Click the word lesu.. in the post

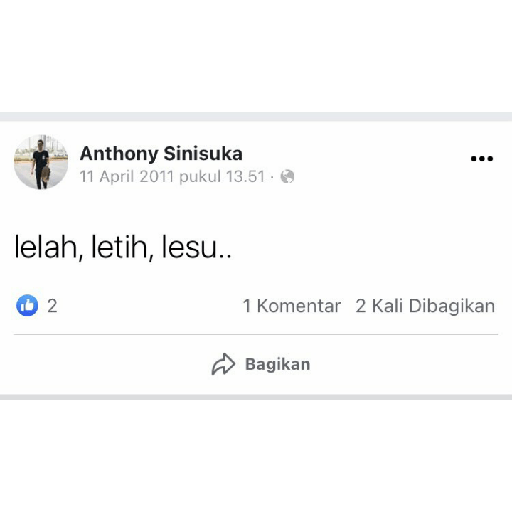pyautogui.click(x=196, y=247)
